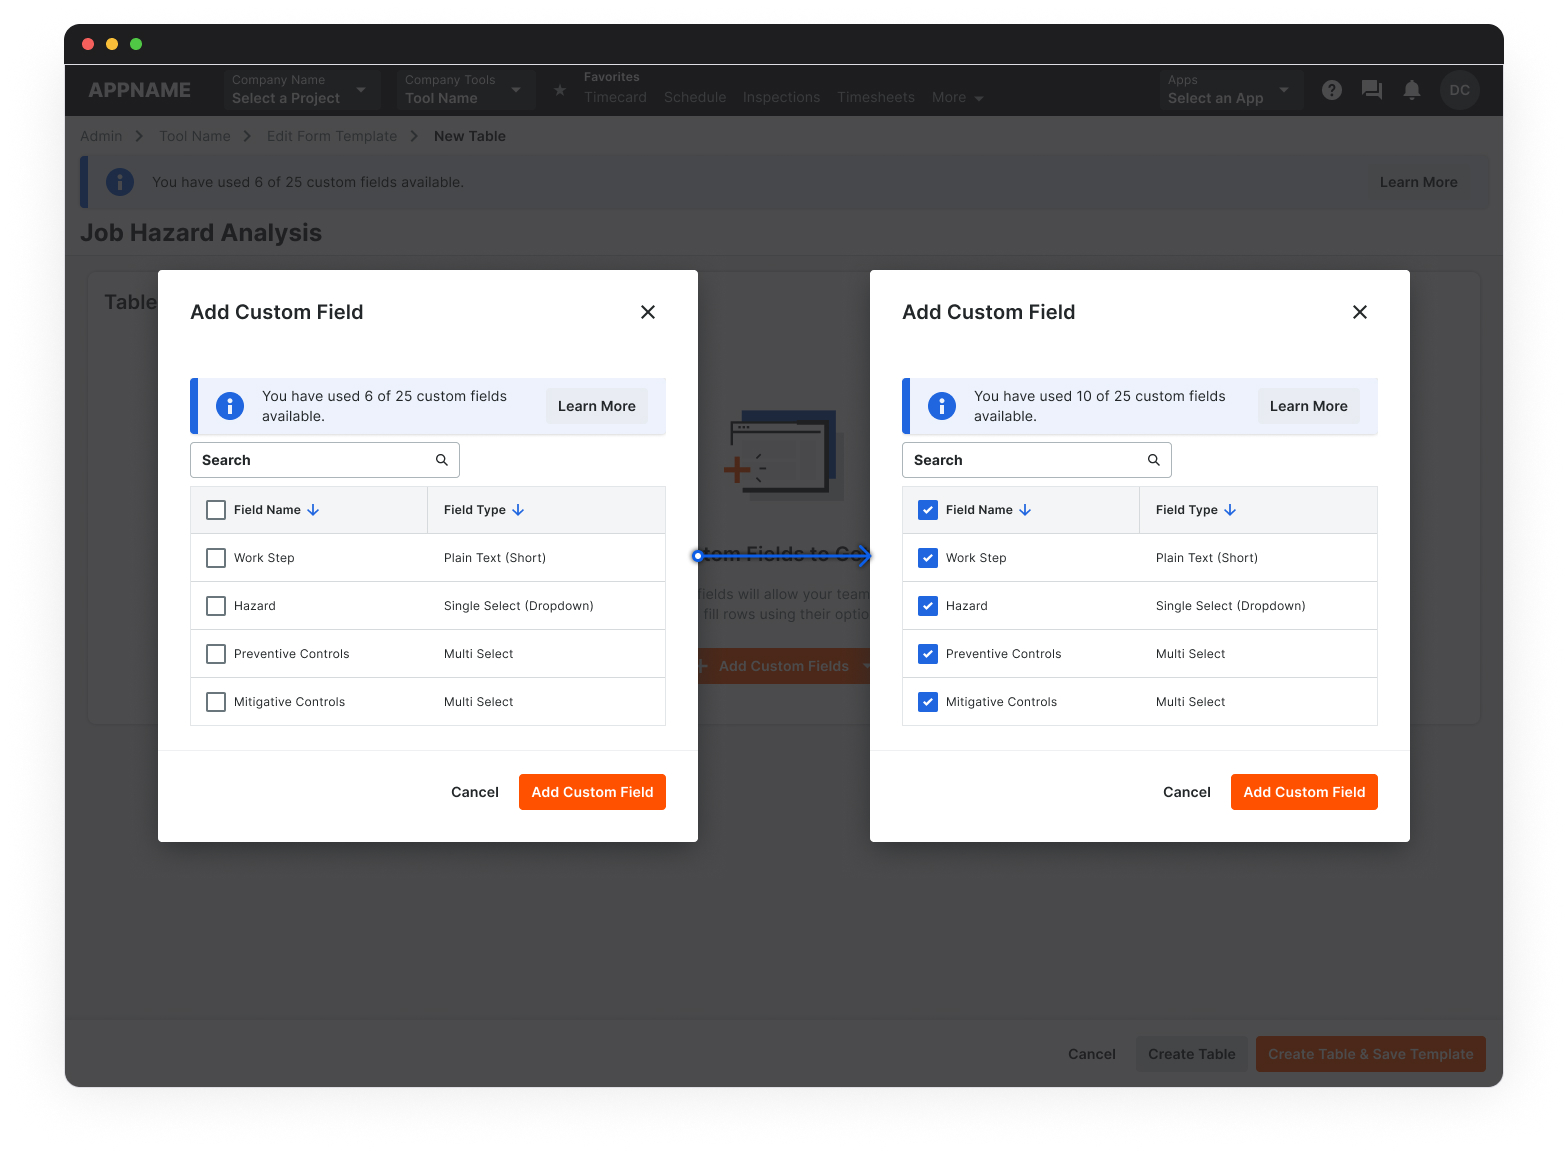This screenshot has height=1152, width=1568.
Task: Open the notifications bell
Action: (x=1411, y=90)
